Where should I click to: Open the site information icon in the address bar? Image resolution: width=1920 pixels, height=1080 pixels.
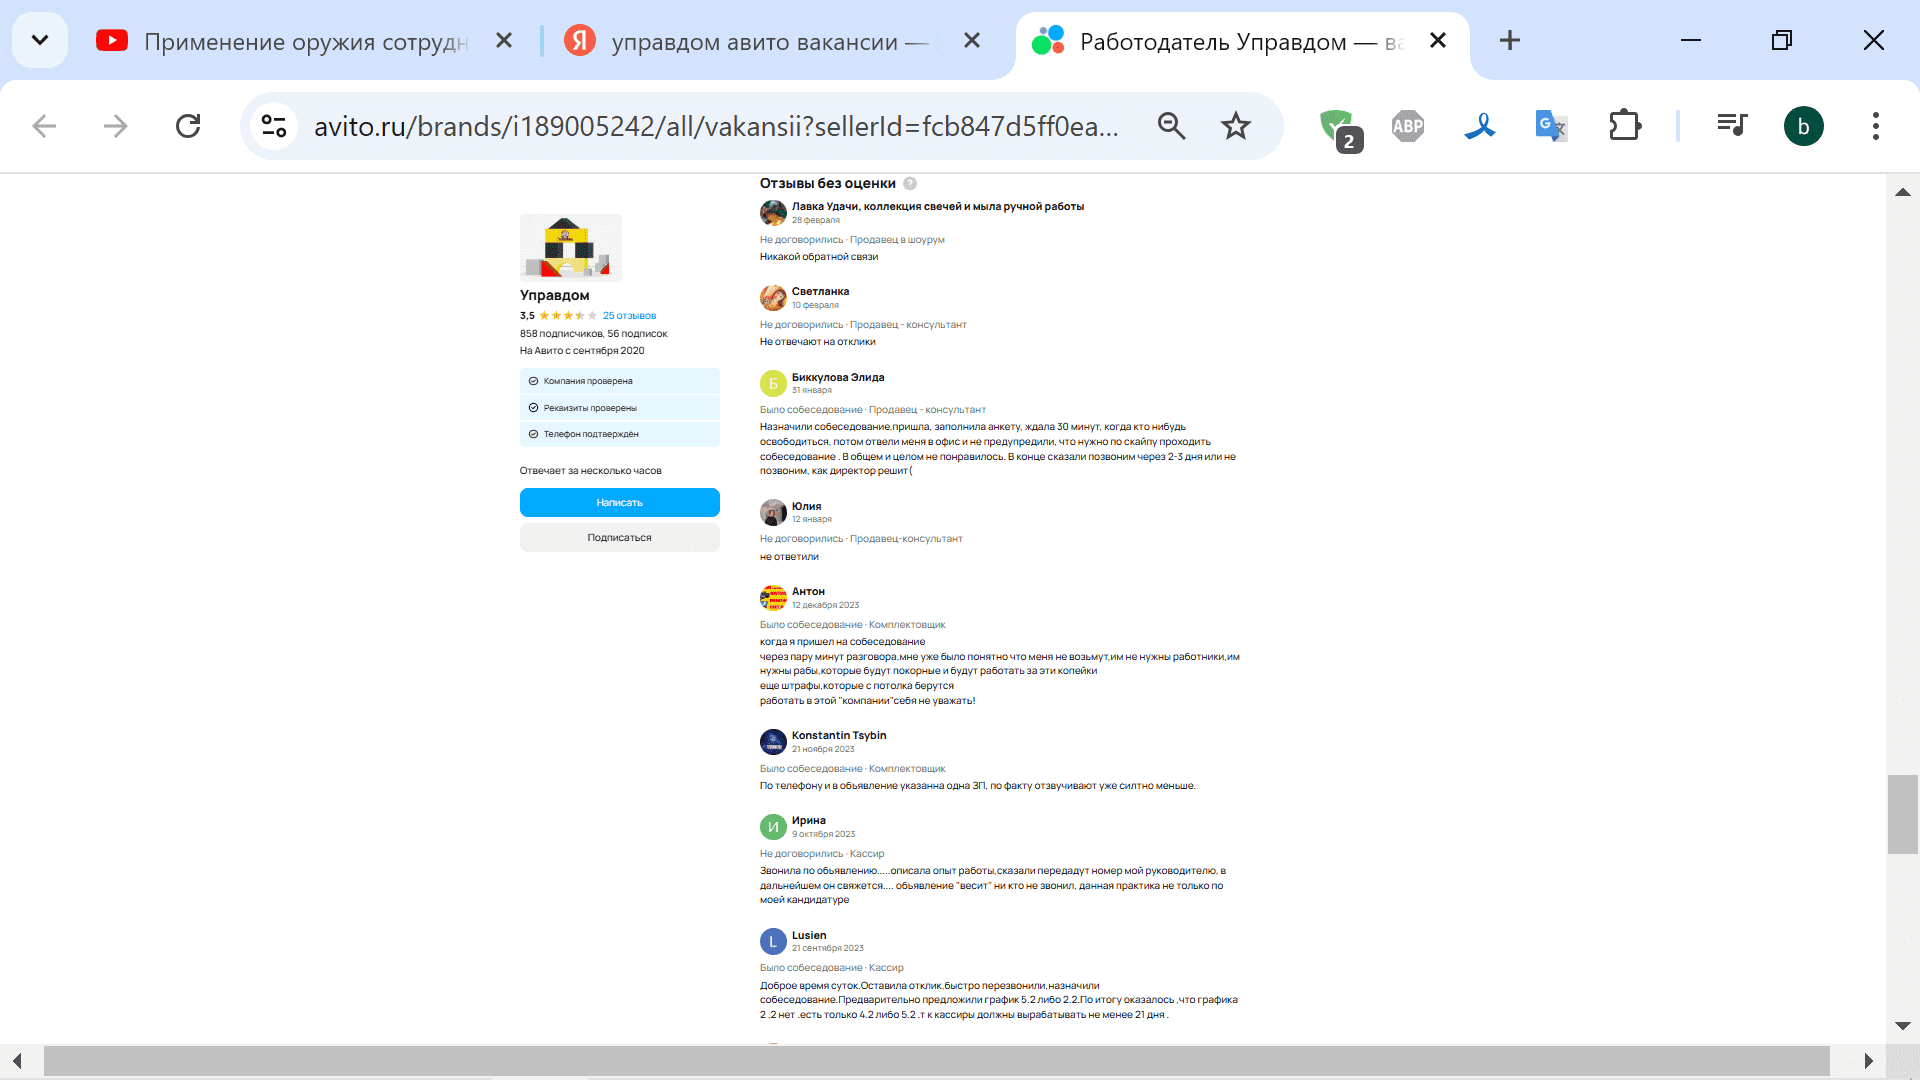274,127
